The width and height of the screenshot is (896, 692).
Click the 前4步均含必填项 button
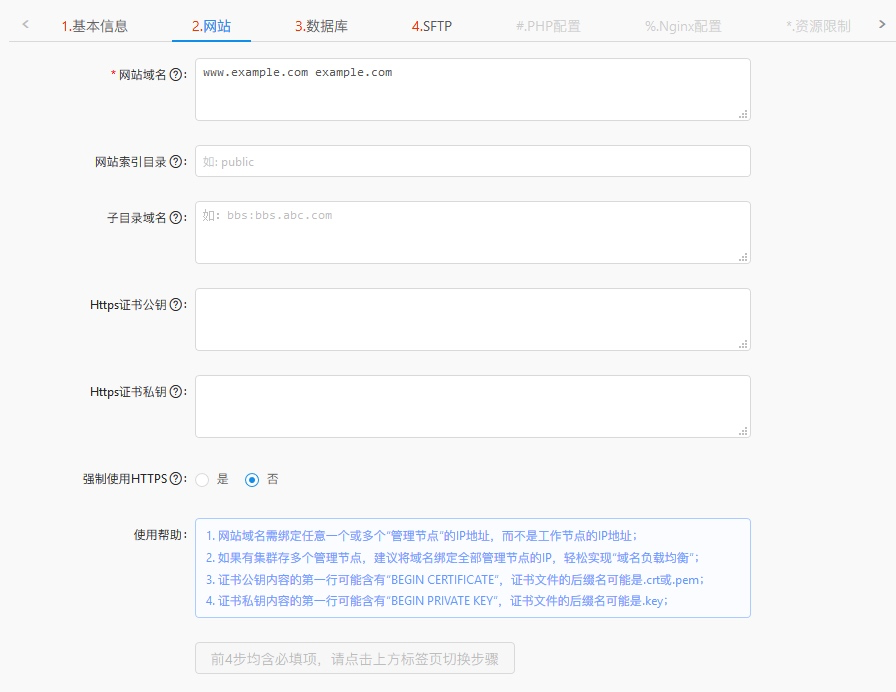pos(355,659)
